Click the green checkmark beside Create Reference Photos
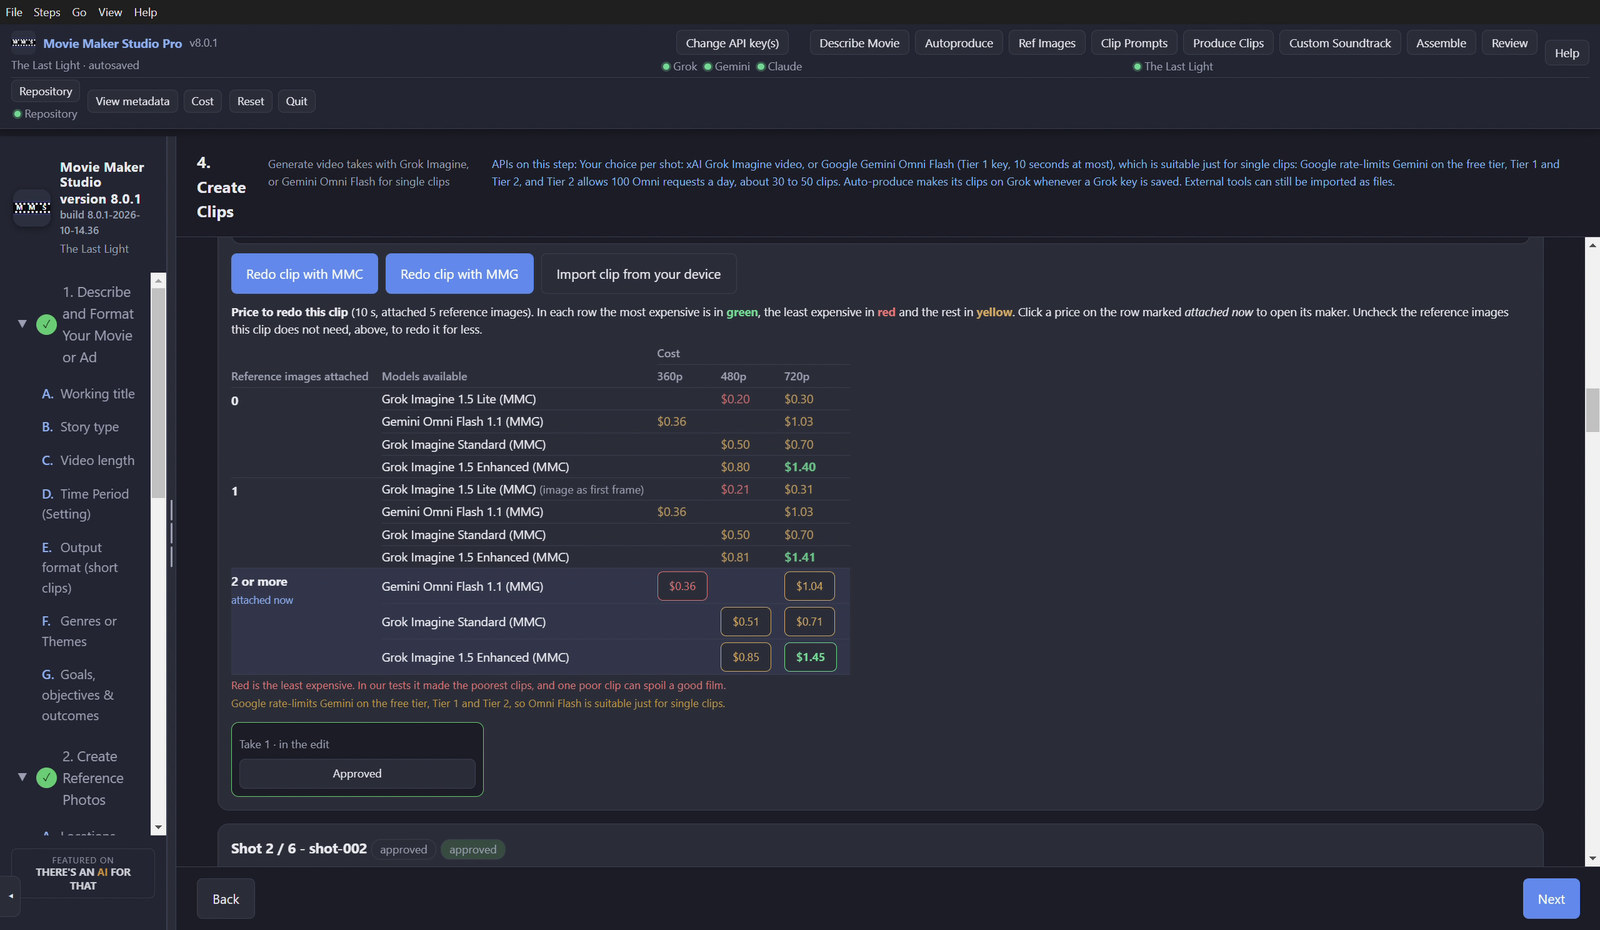The image size is (1600, 930). 46,778
